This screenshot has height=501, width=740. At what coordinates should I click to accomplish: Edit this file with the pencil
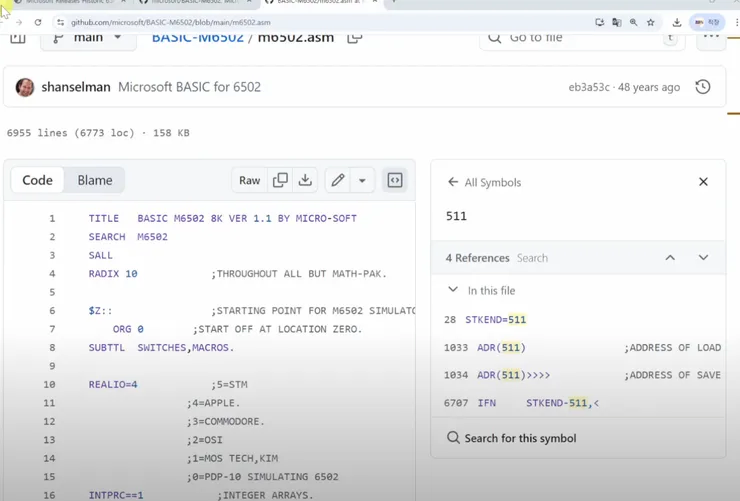pos(337,180)
